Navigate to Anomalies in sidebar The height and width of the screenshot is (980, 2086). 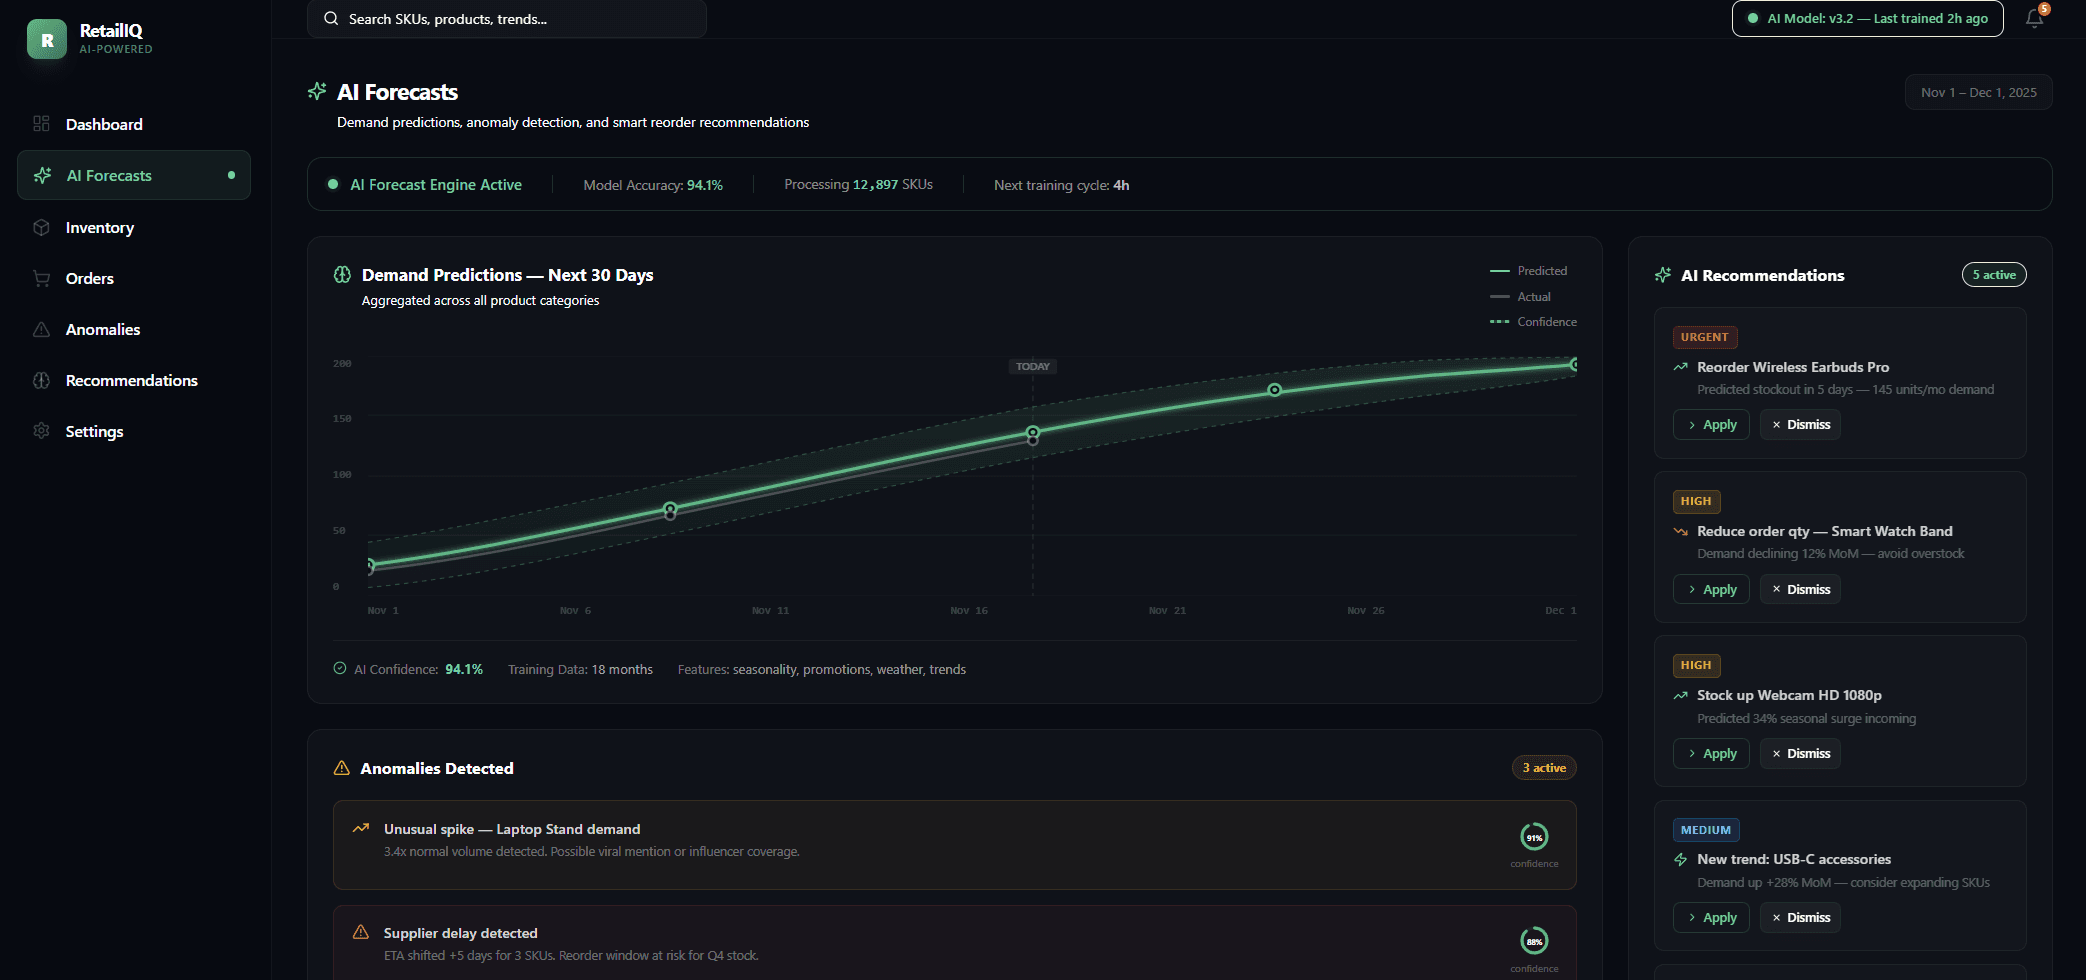(134, 329)
